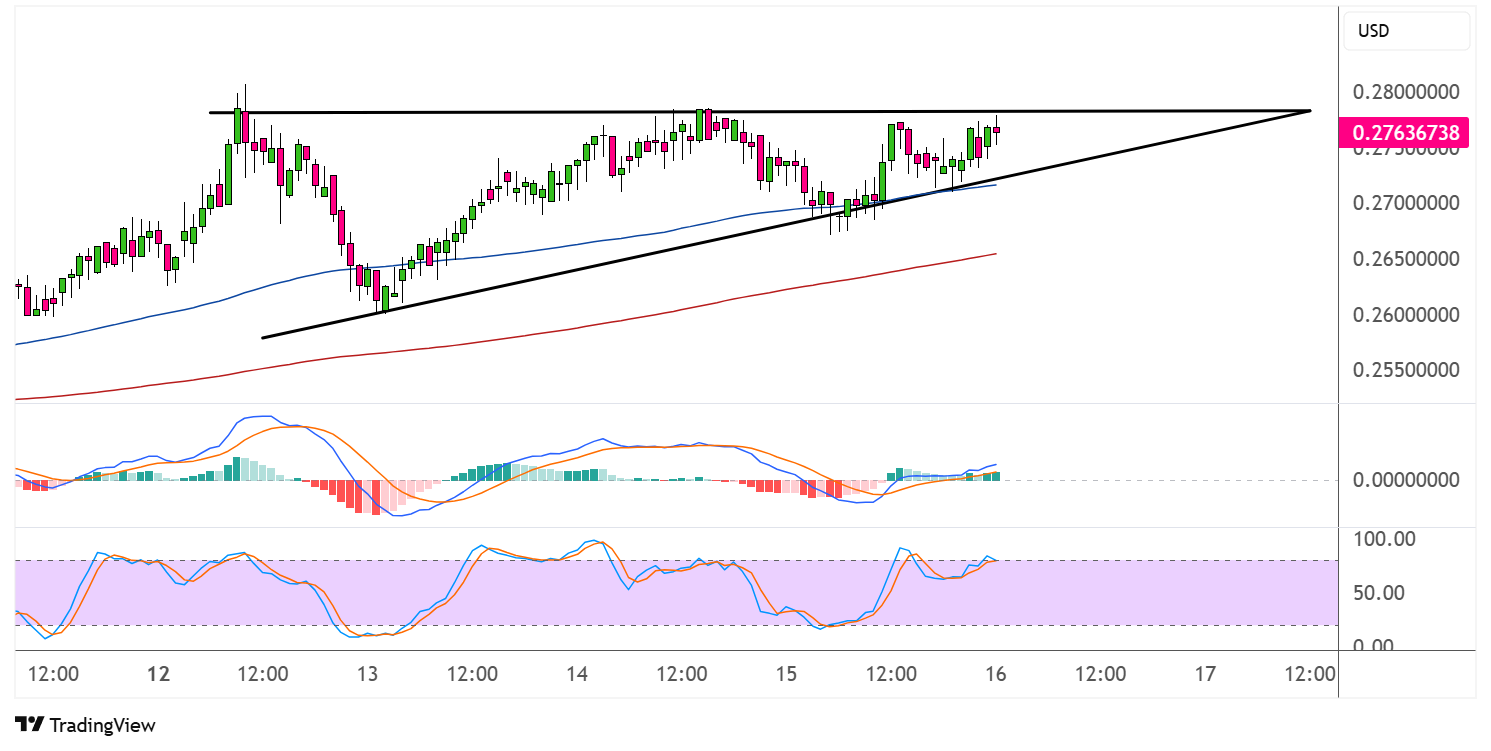This screenshot has width=1491, height=751.
Task: Click date label 17 on time axis
Action: [1205, 674]
